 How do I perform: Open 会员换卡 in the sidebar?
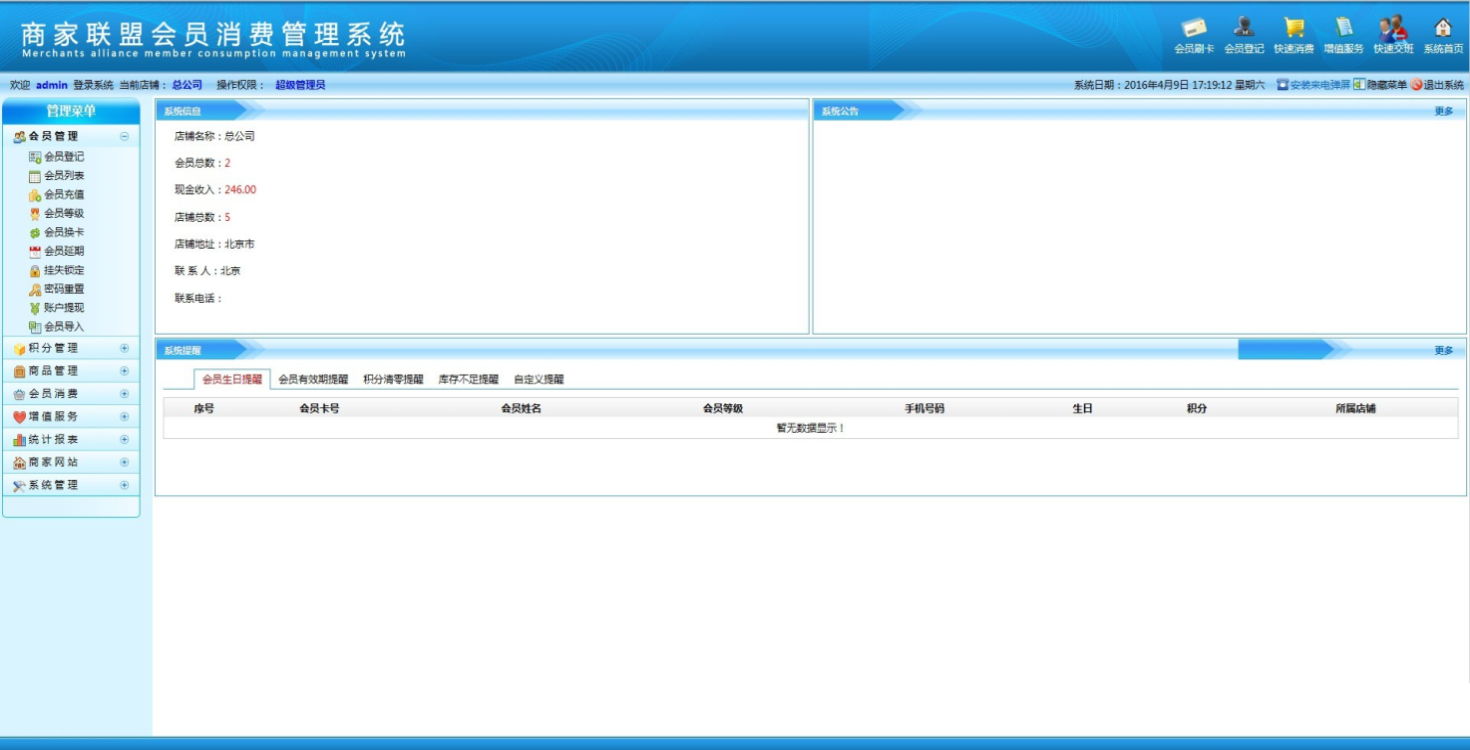click(56, 232)
